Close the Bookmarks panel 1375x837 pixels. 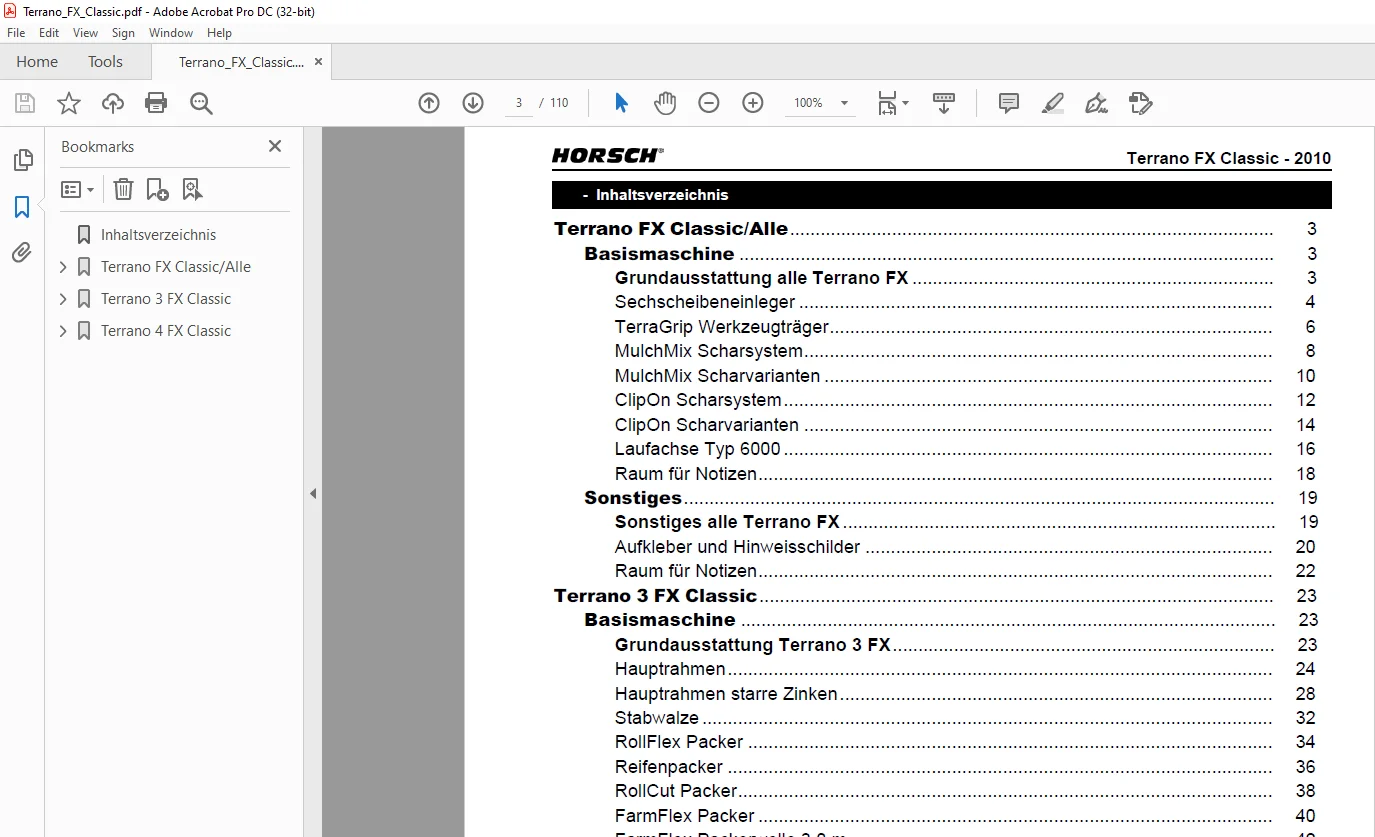275,146
